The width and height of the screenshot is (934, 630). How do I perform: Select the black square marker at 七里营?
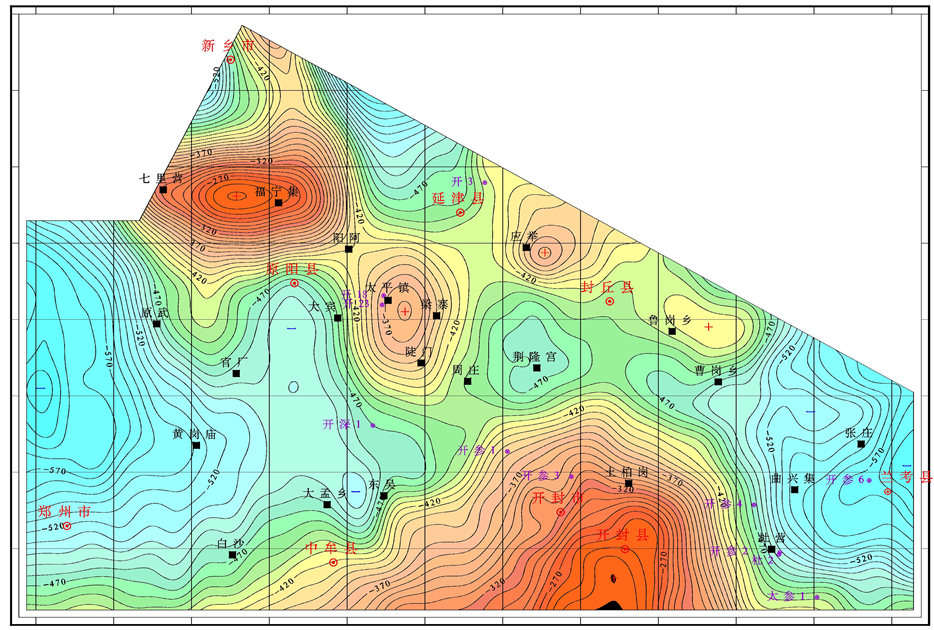163,190
